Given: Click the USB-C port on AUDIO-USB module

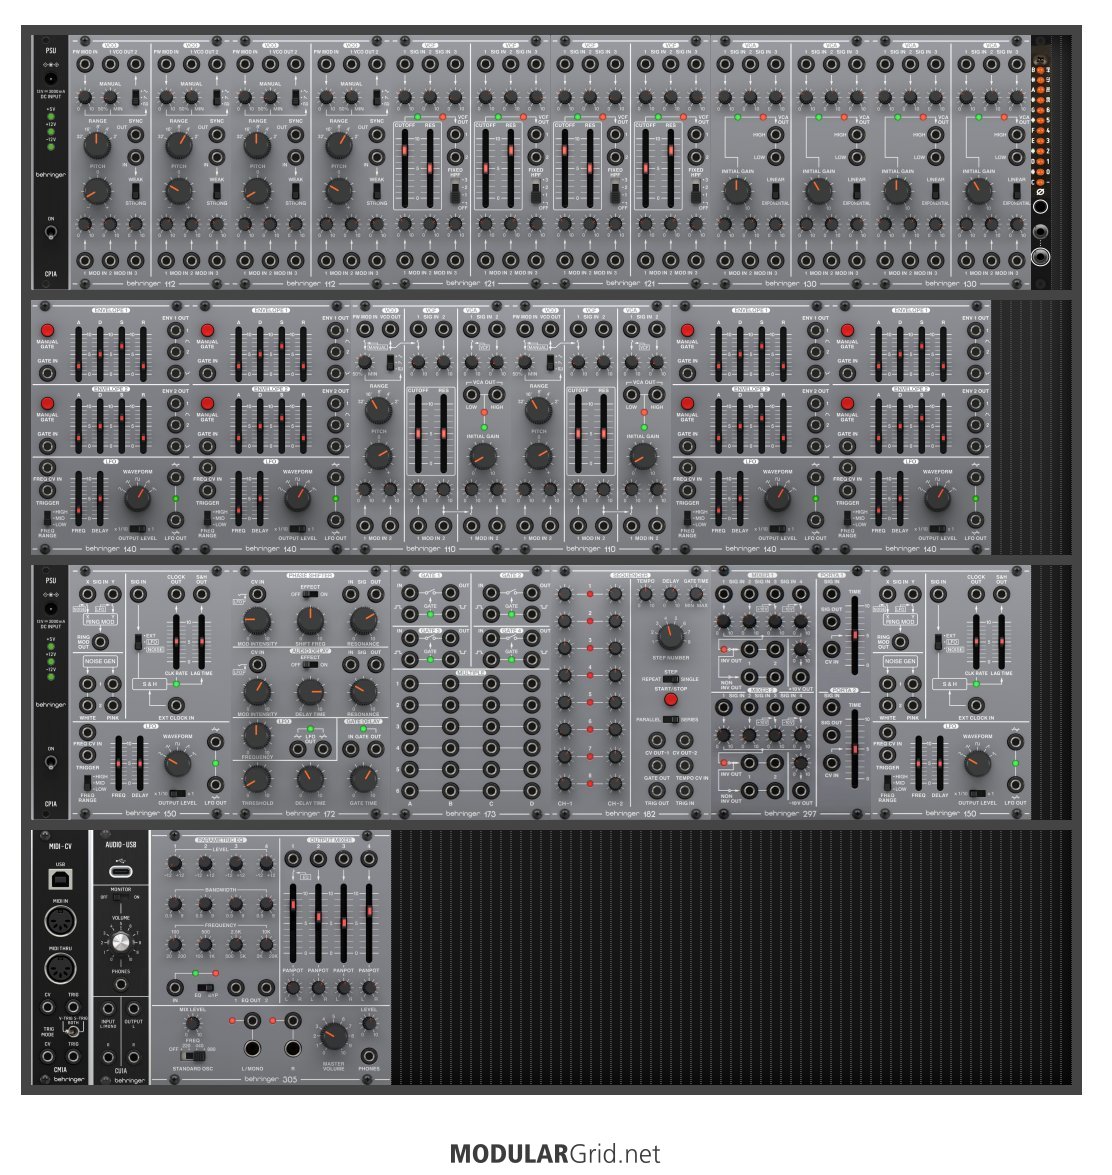Looking at the screenshot, I should coord(121,871).
